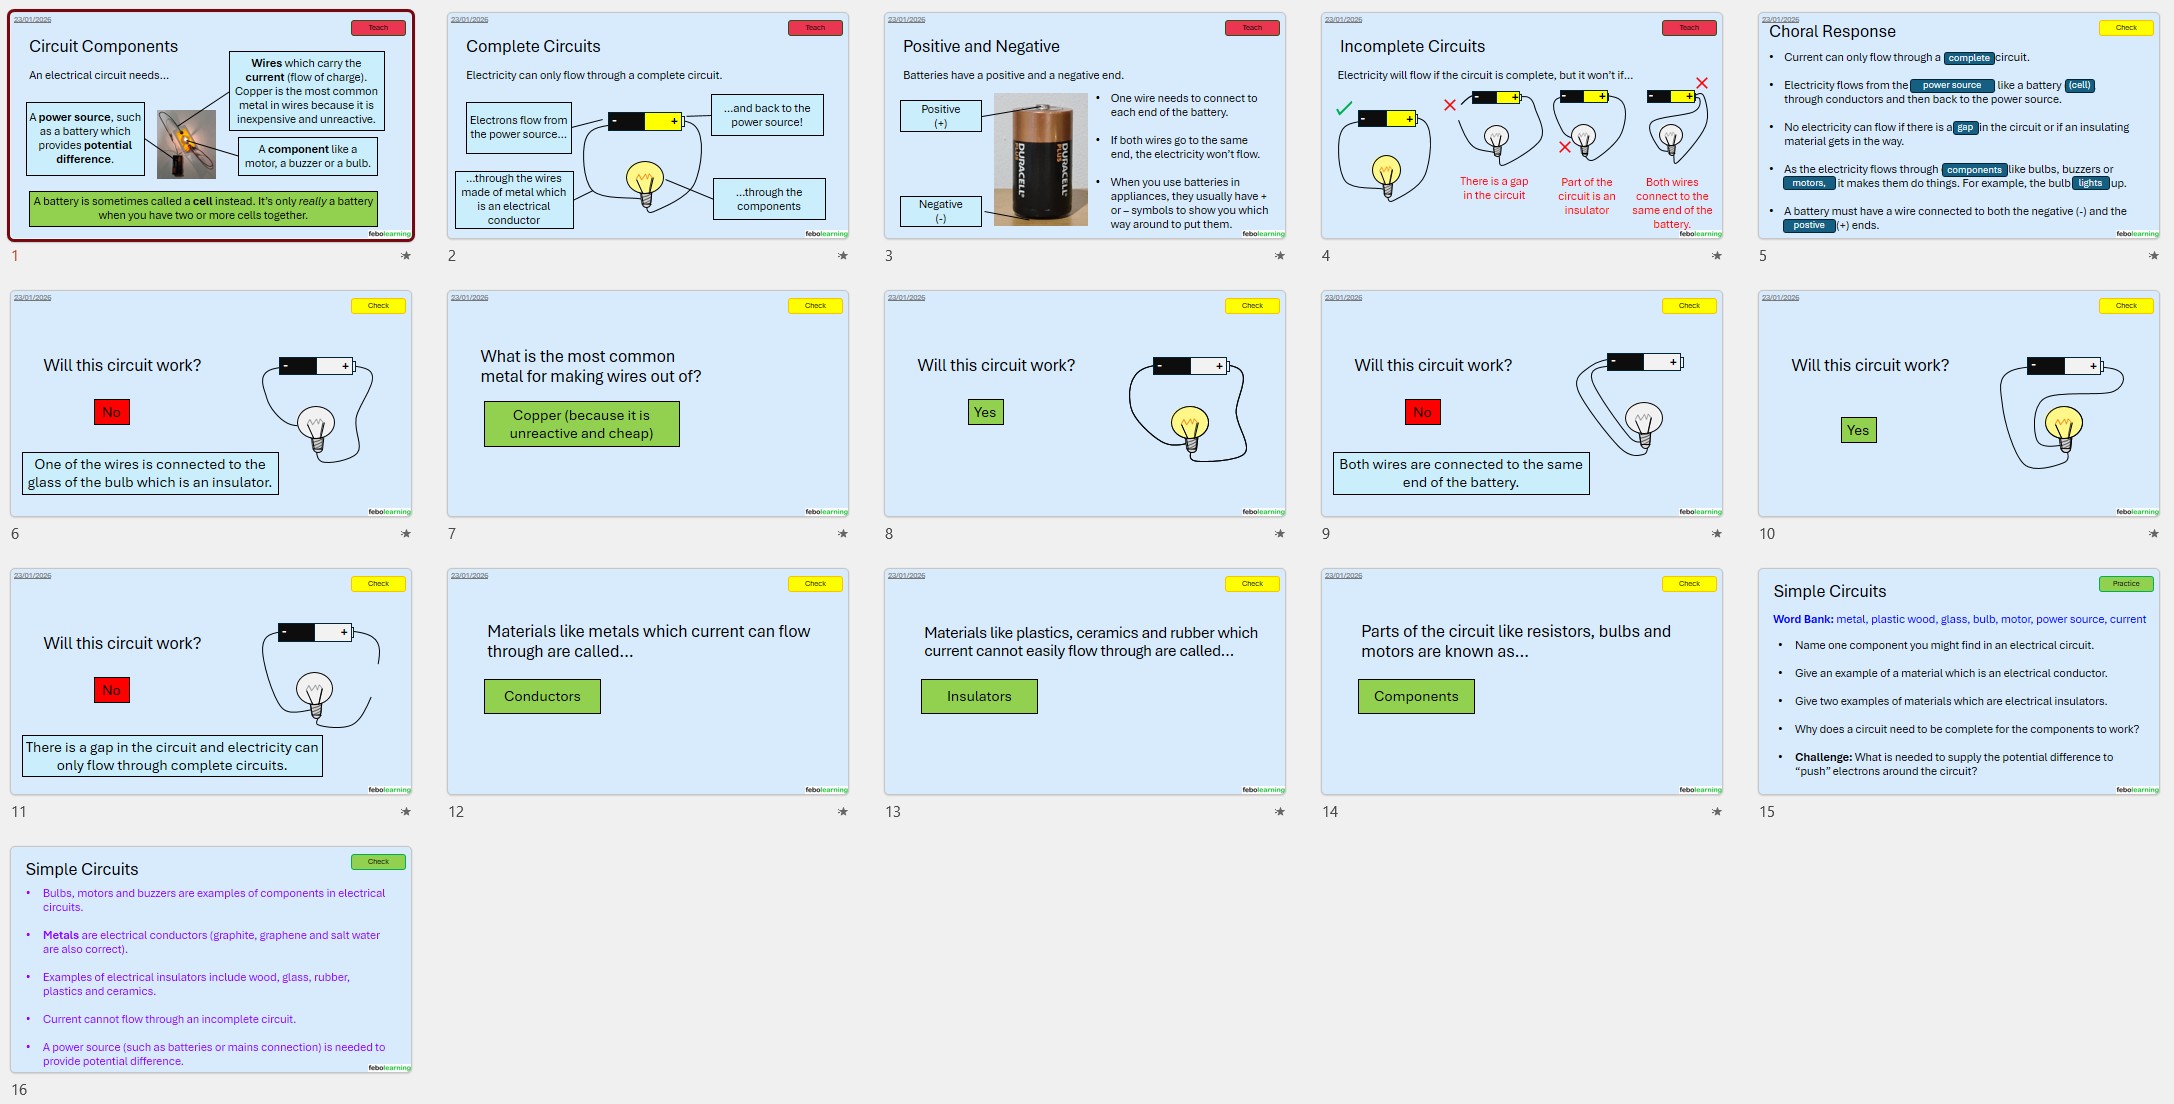
Task: Select slide 8 with the Yes answer
Action: coord(1085,404)
